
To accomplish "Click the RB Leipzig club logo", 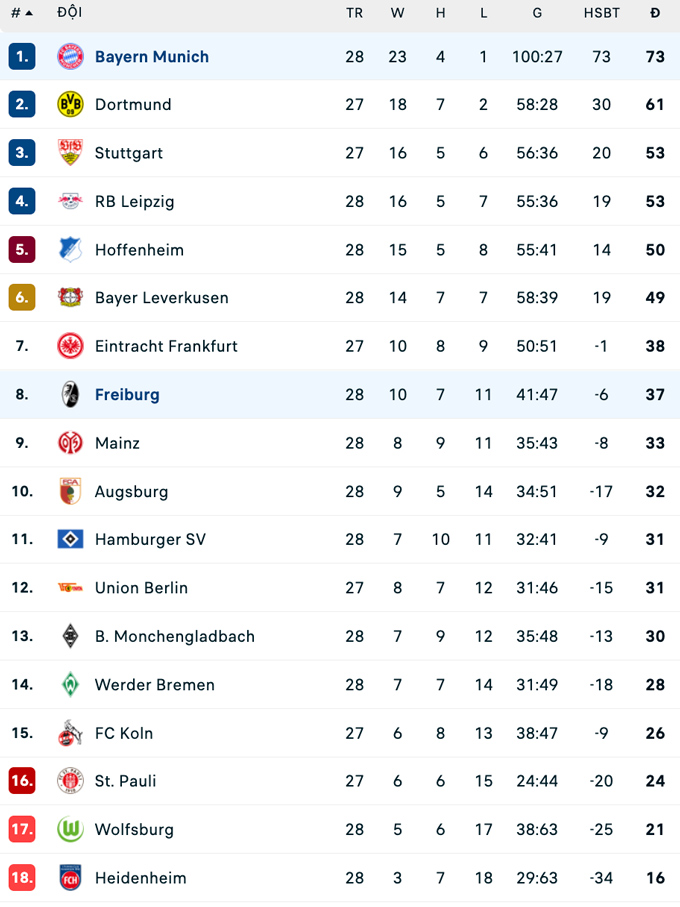I will [x=70, y=201].
